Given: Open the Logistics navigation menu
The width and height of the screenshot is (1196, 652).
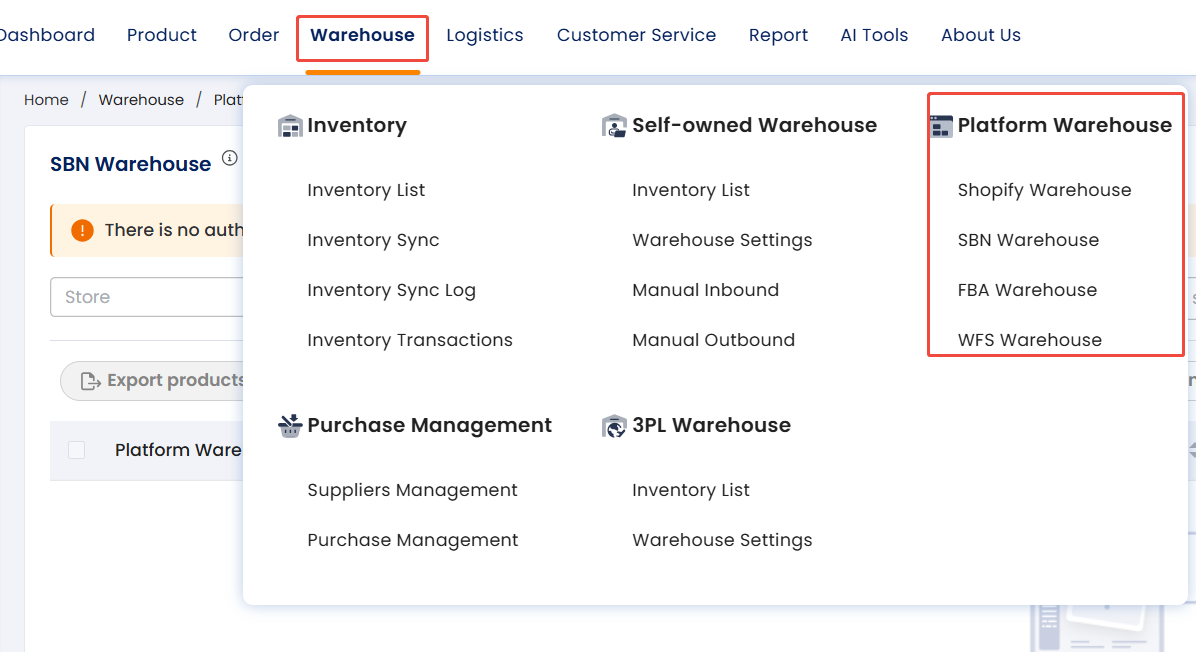Looking at the screenshot, I should click(484, 36).
